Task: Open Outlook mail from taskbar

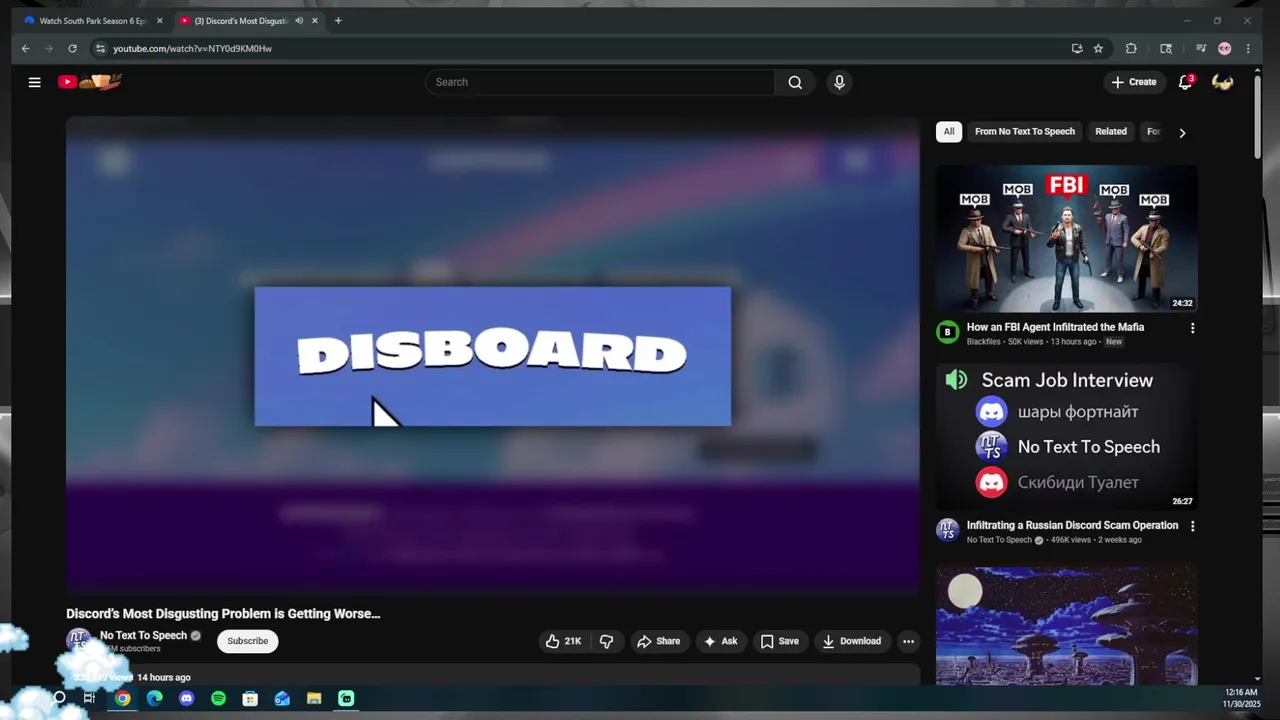Action: click(x=282, y=698)
